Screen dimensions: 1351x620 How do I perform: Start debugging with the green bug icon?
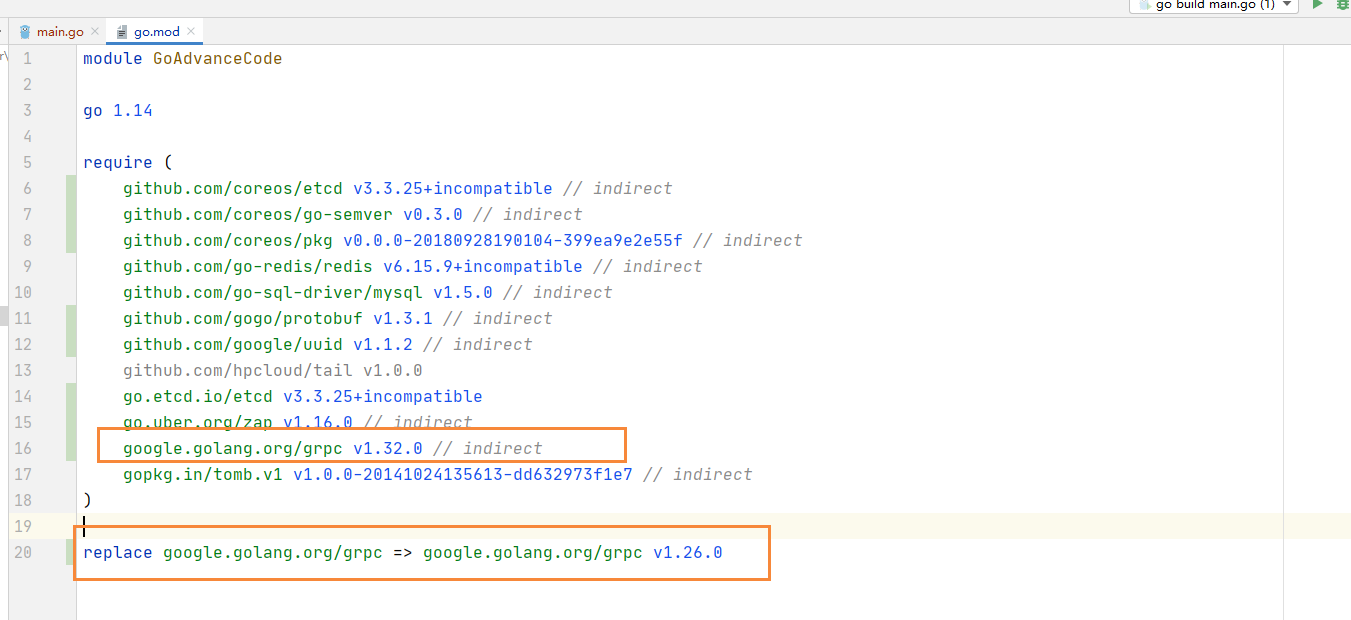(1344, 5)
